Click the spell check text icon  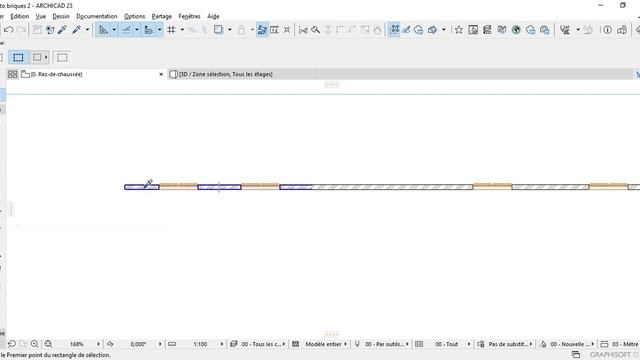(x=565, y=30)
